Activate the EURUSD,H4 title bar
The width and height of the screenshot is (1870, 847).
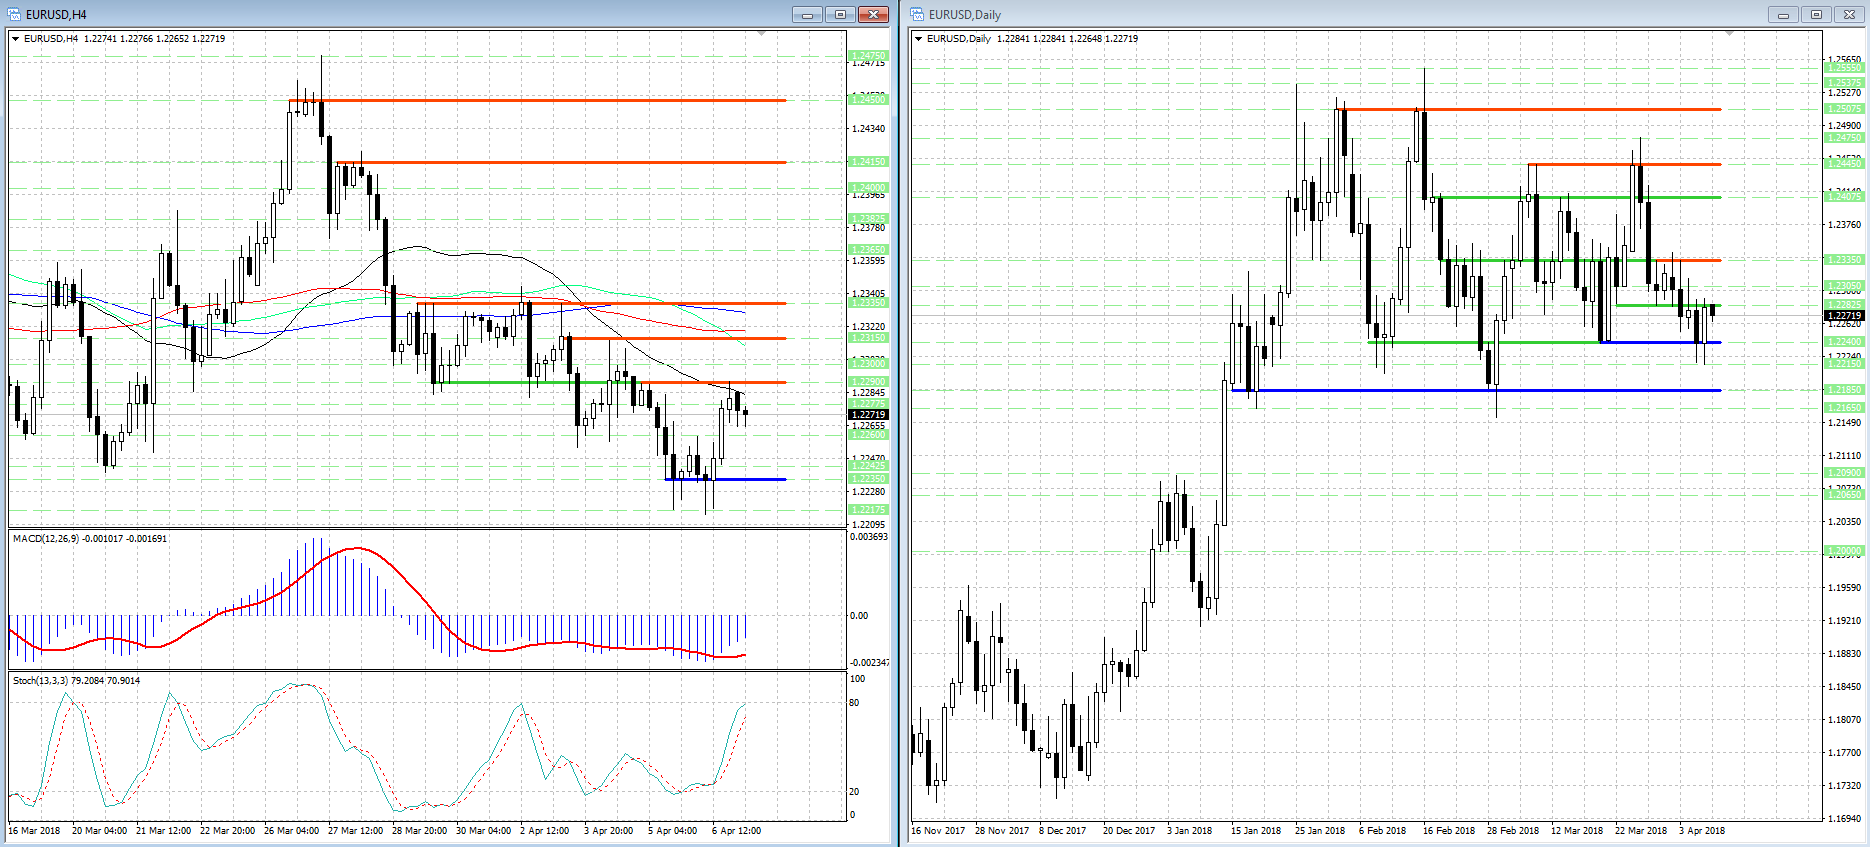point(400,14)
